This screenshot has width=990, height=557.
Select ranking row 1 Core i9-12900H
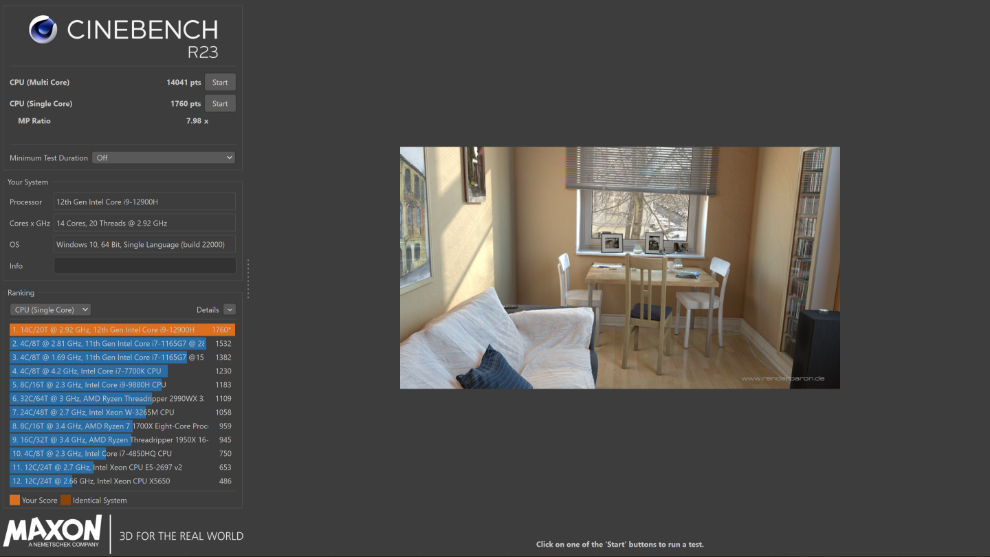coord(122,330)
